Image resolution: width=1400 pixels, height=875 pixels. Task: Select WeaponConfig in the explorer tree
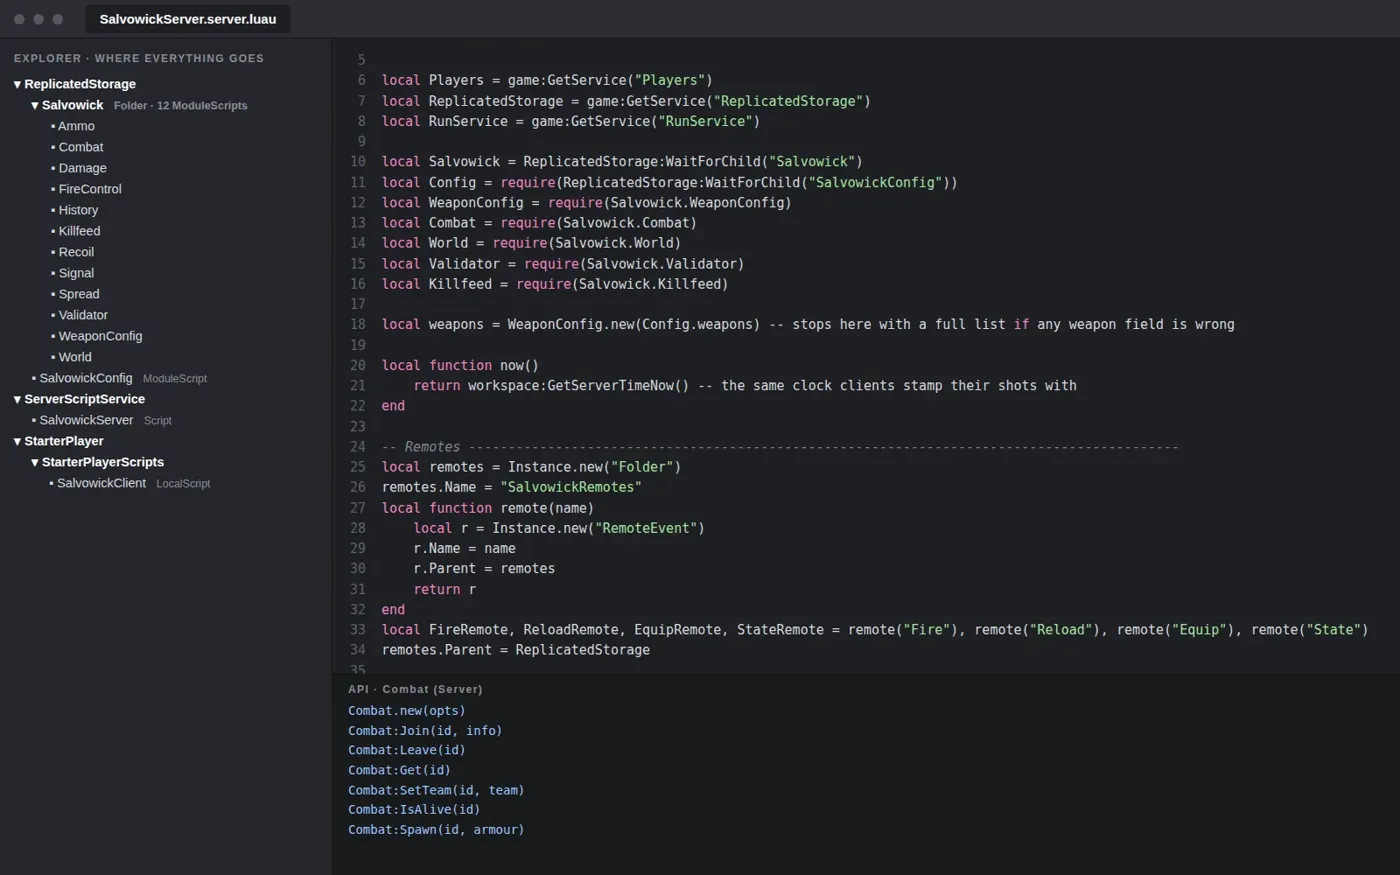[100, 336]
